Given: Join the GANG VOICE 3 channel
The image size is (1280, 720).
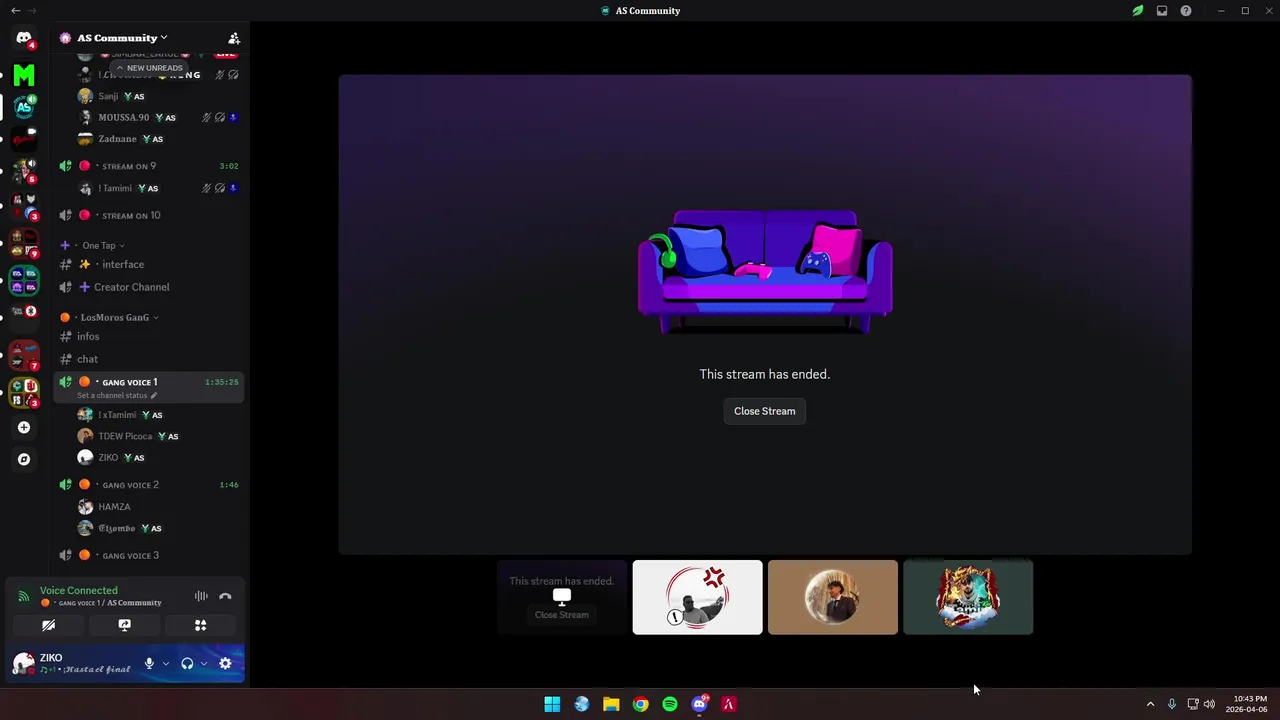Looking at the screenshot, I should coord(150,555).
